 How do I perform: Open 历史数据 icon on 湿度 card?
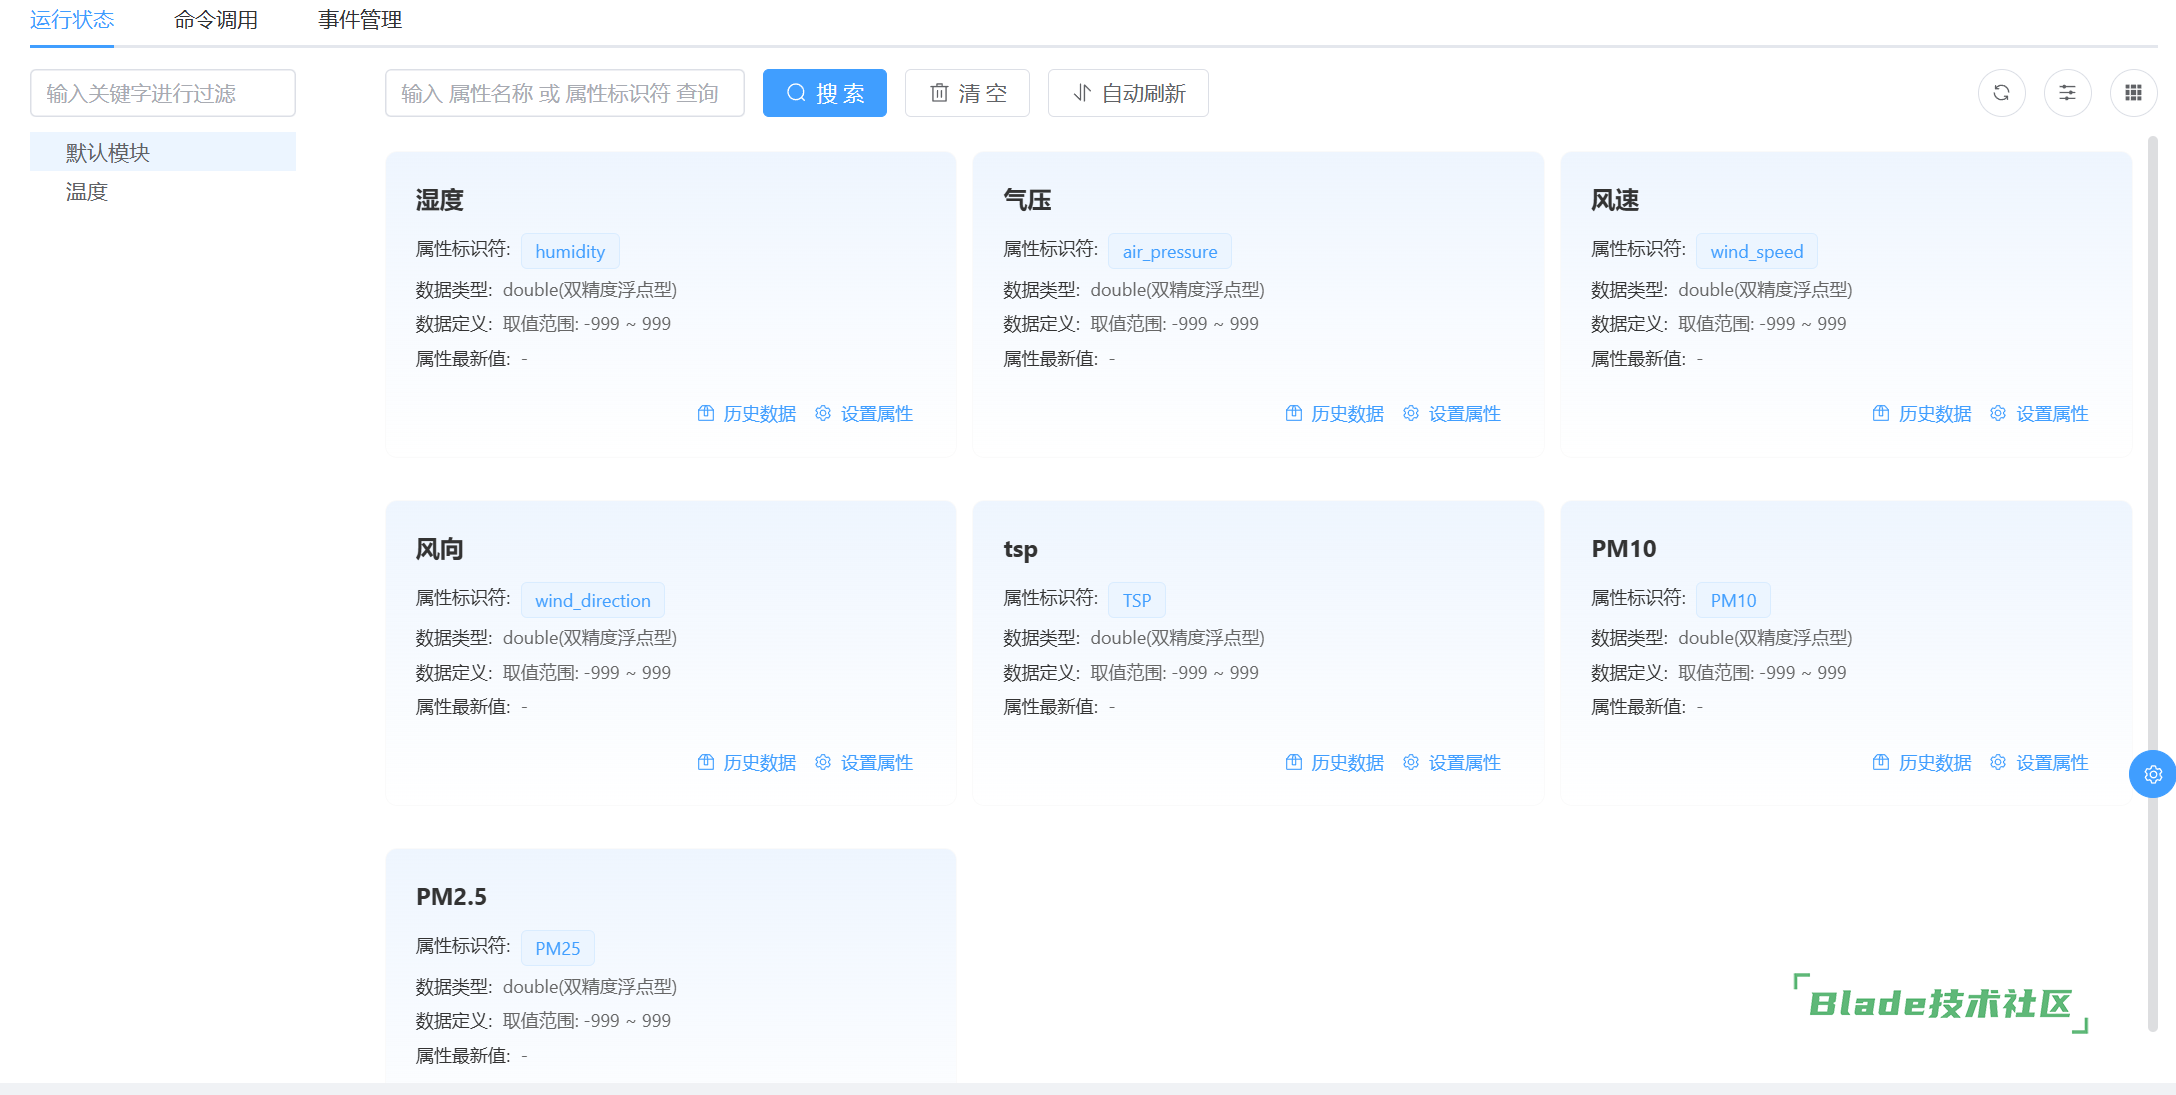pos(706,413)
